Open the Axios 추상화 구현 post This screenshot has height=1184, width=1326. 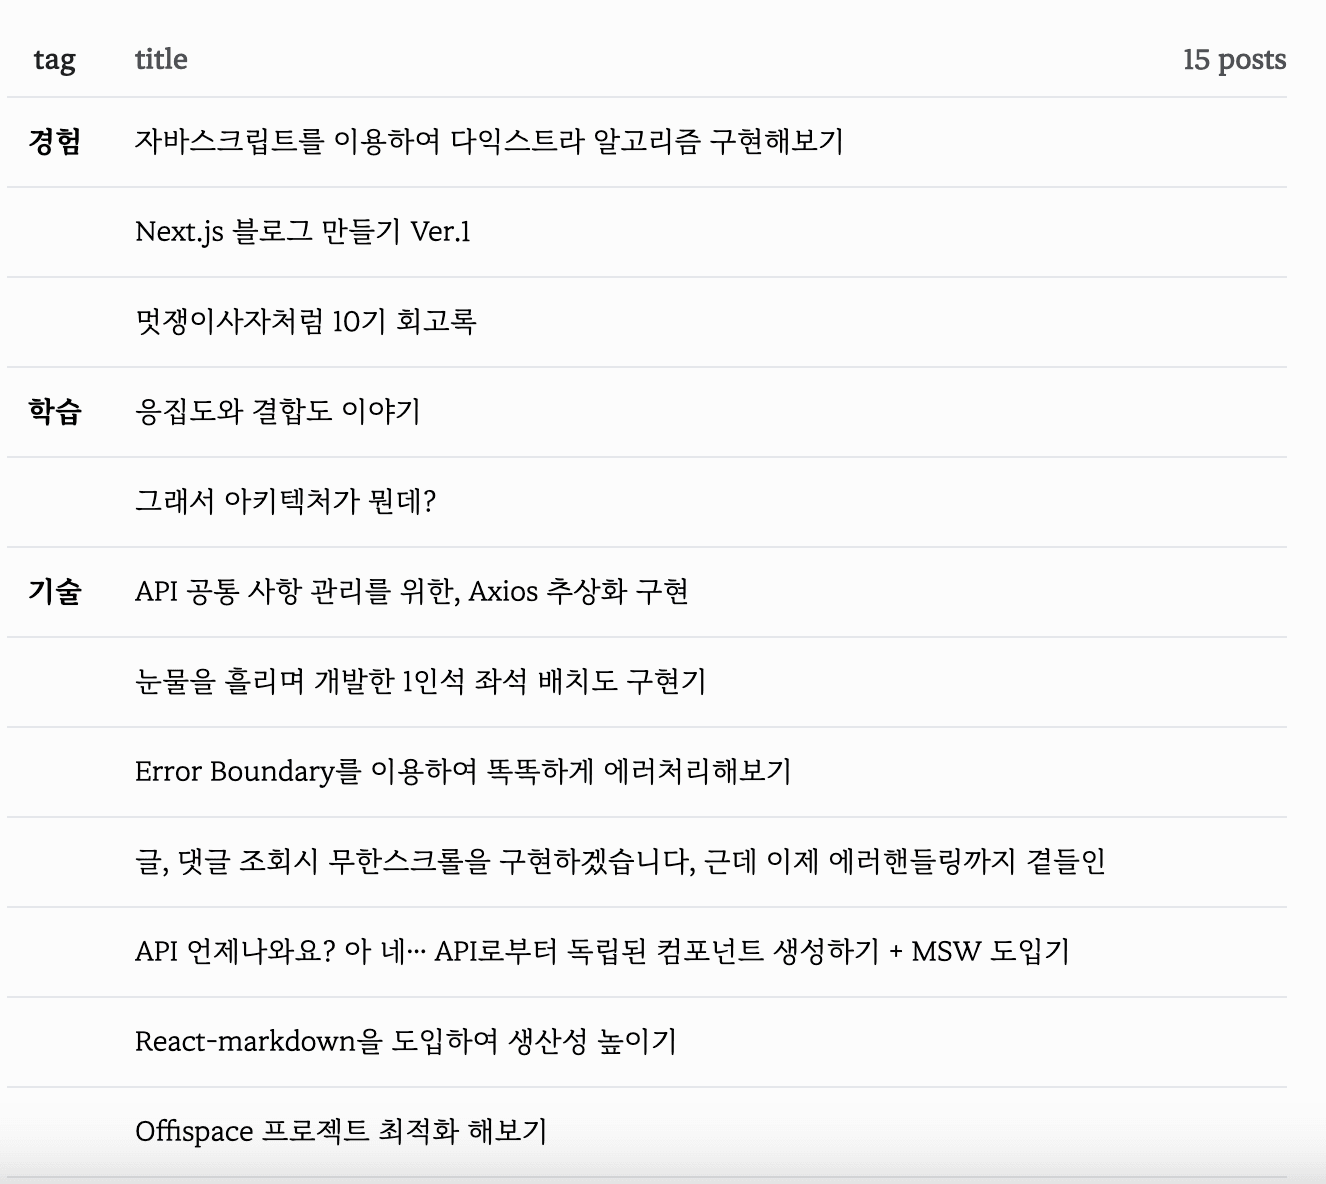tap(411, 592)
